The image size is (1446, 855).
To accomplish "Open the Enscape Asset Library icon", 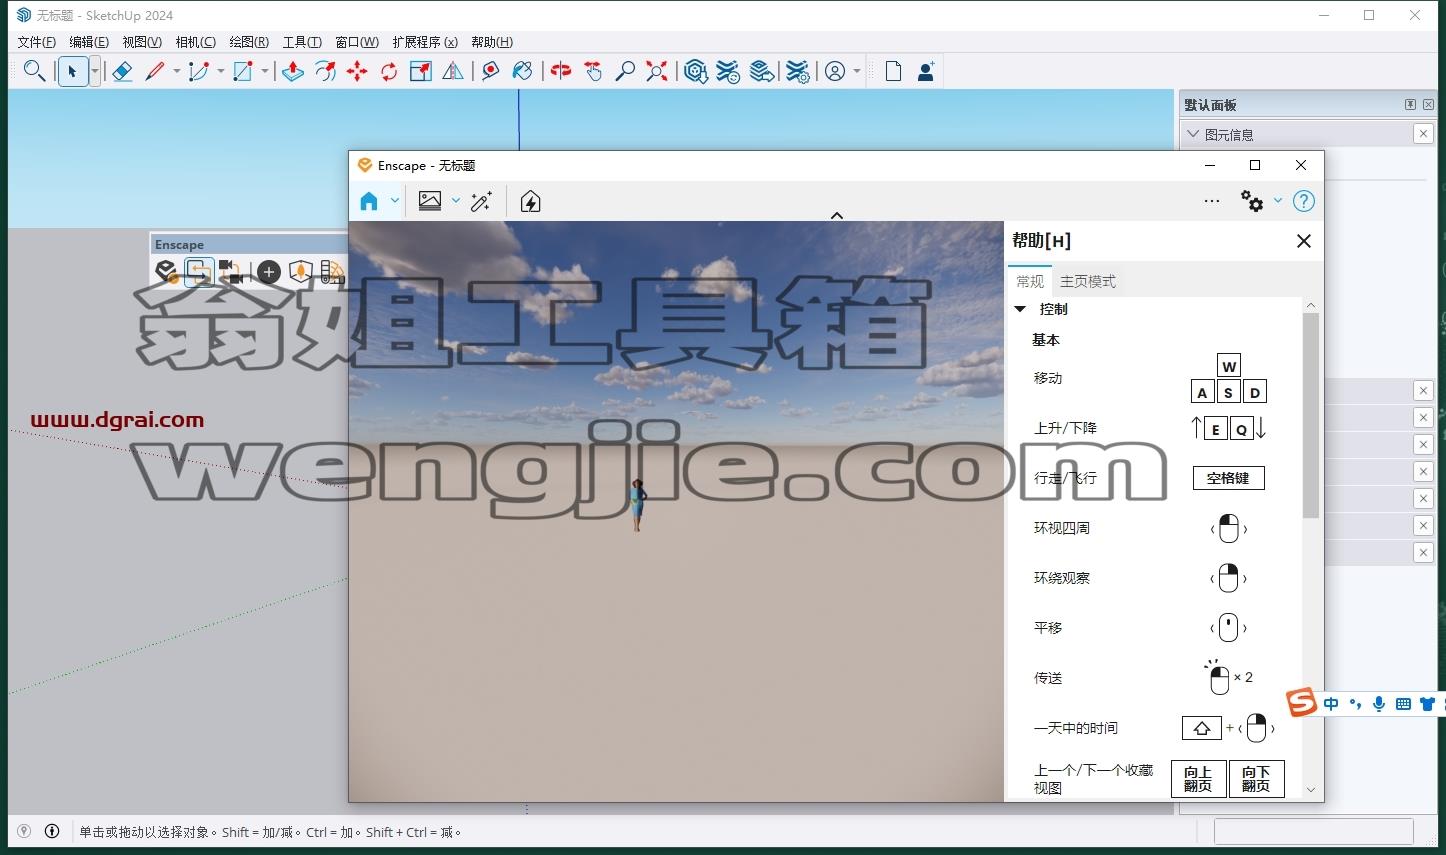I will 300,271.
